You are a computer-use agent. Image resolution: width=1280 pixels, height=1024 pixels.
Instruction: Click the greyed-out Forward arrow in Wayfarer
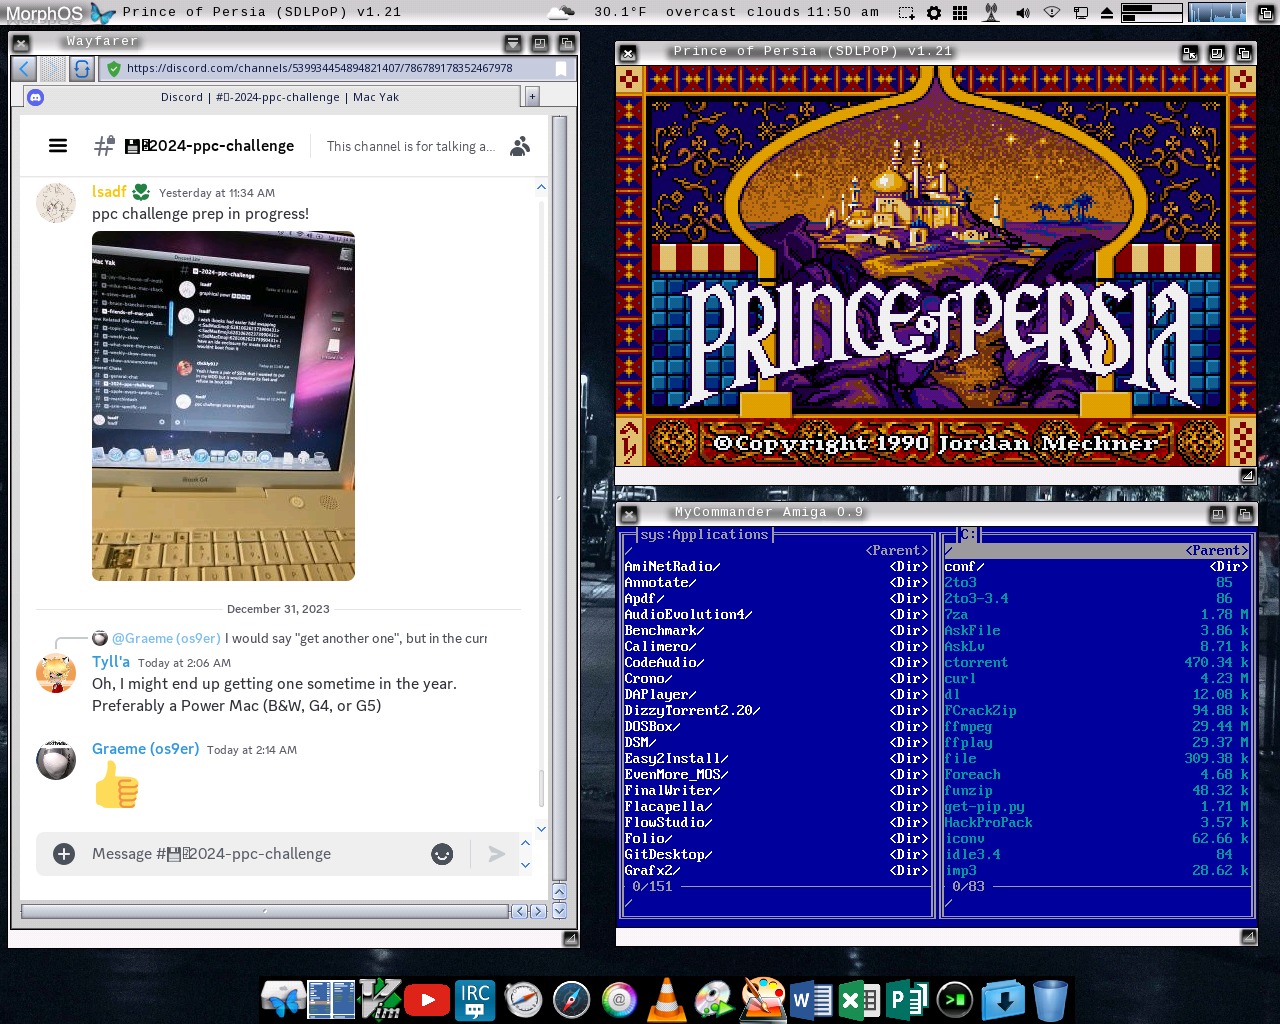pos(53,69)
